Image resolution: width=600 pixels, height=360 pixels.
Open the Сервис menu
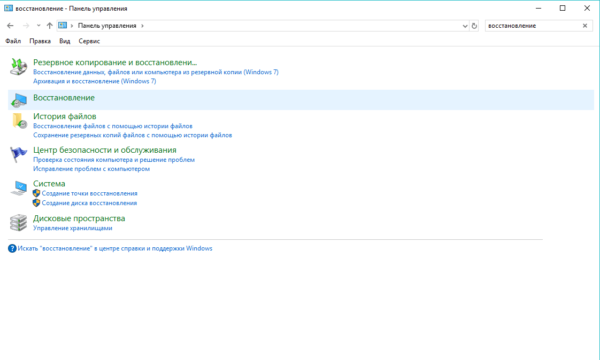89,41
